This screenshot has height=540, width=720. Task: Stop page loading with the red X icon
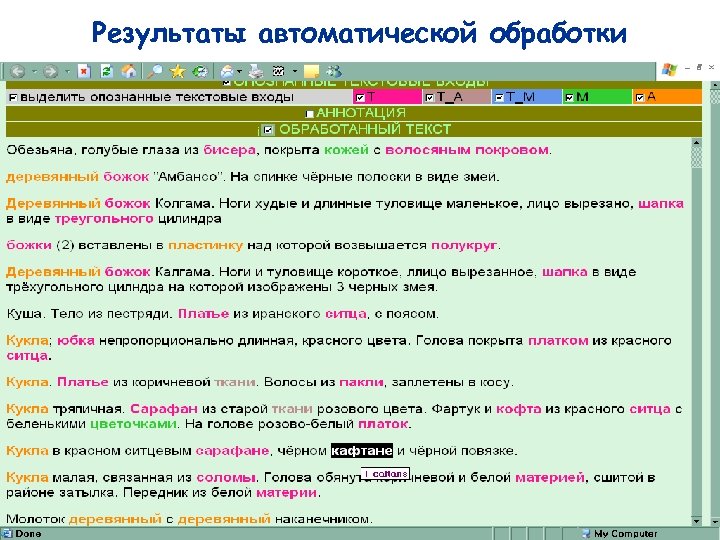click(x=84, y=72)
